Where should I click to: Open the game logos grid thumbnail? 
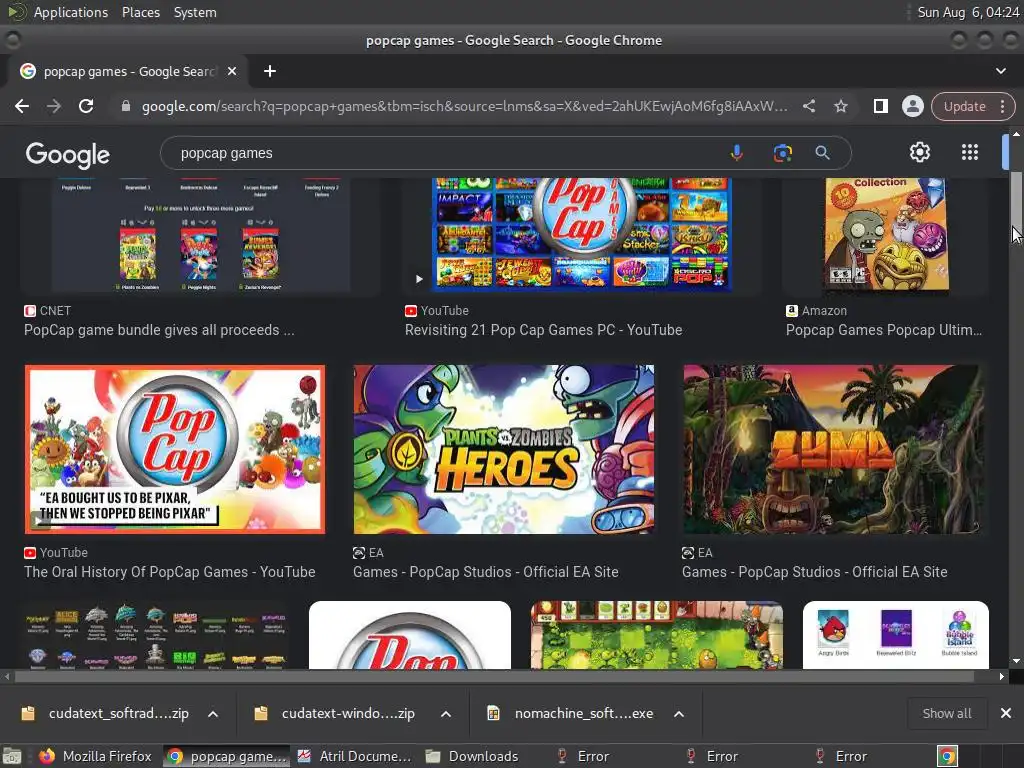coord(155,635)
